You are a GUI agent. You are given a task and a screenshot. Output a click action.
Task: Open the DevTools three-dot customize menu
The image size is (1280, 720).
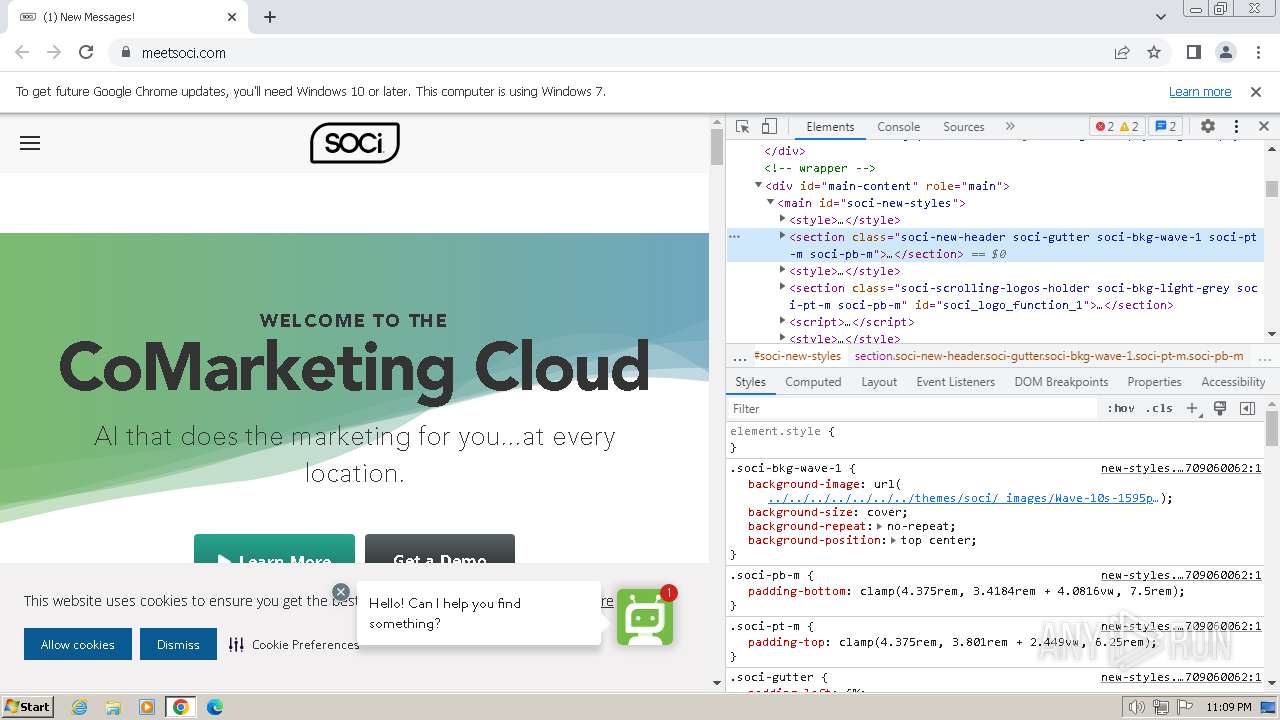tap(1236, 127)
